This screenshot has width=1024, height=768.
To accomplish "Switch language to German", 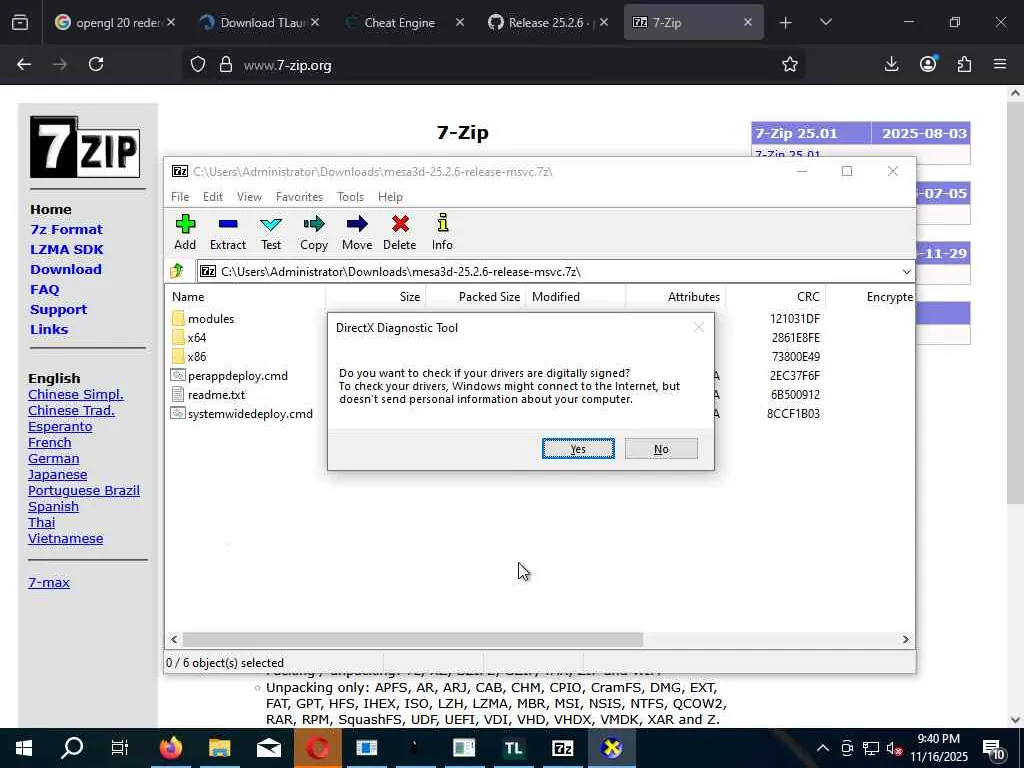I will (54, 458).
